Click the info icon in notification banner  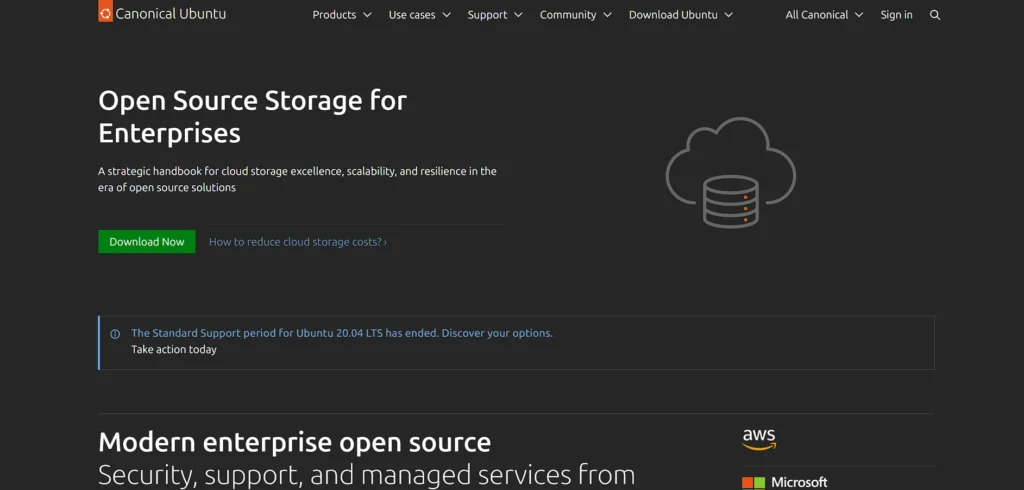click(115, 334)
